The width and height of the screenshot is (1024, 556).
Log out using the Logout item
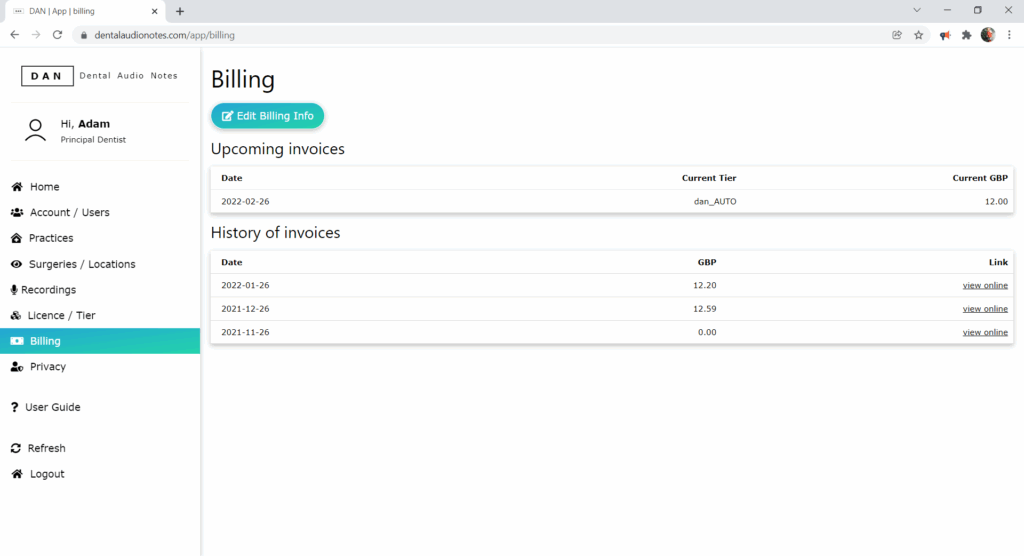pos(46,474)
